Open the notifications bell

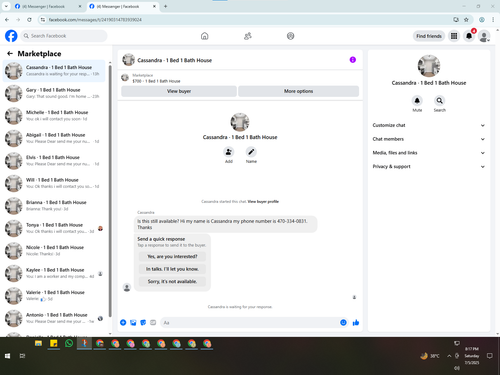(x=469, y=36)
